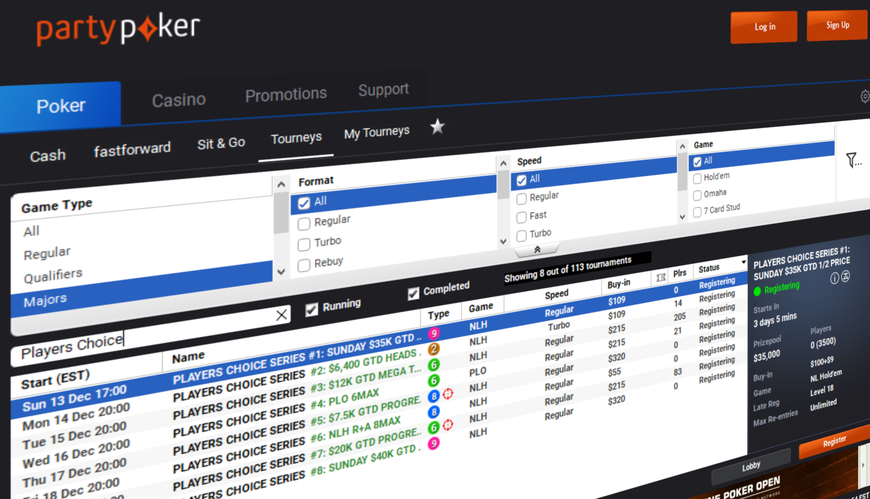Enable the Rebuy format checkbox
870x499 pixels.
[304, 265]
